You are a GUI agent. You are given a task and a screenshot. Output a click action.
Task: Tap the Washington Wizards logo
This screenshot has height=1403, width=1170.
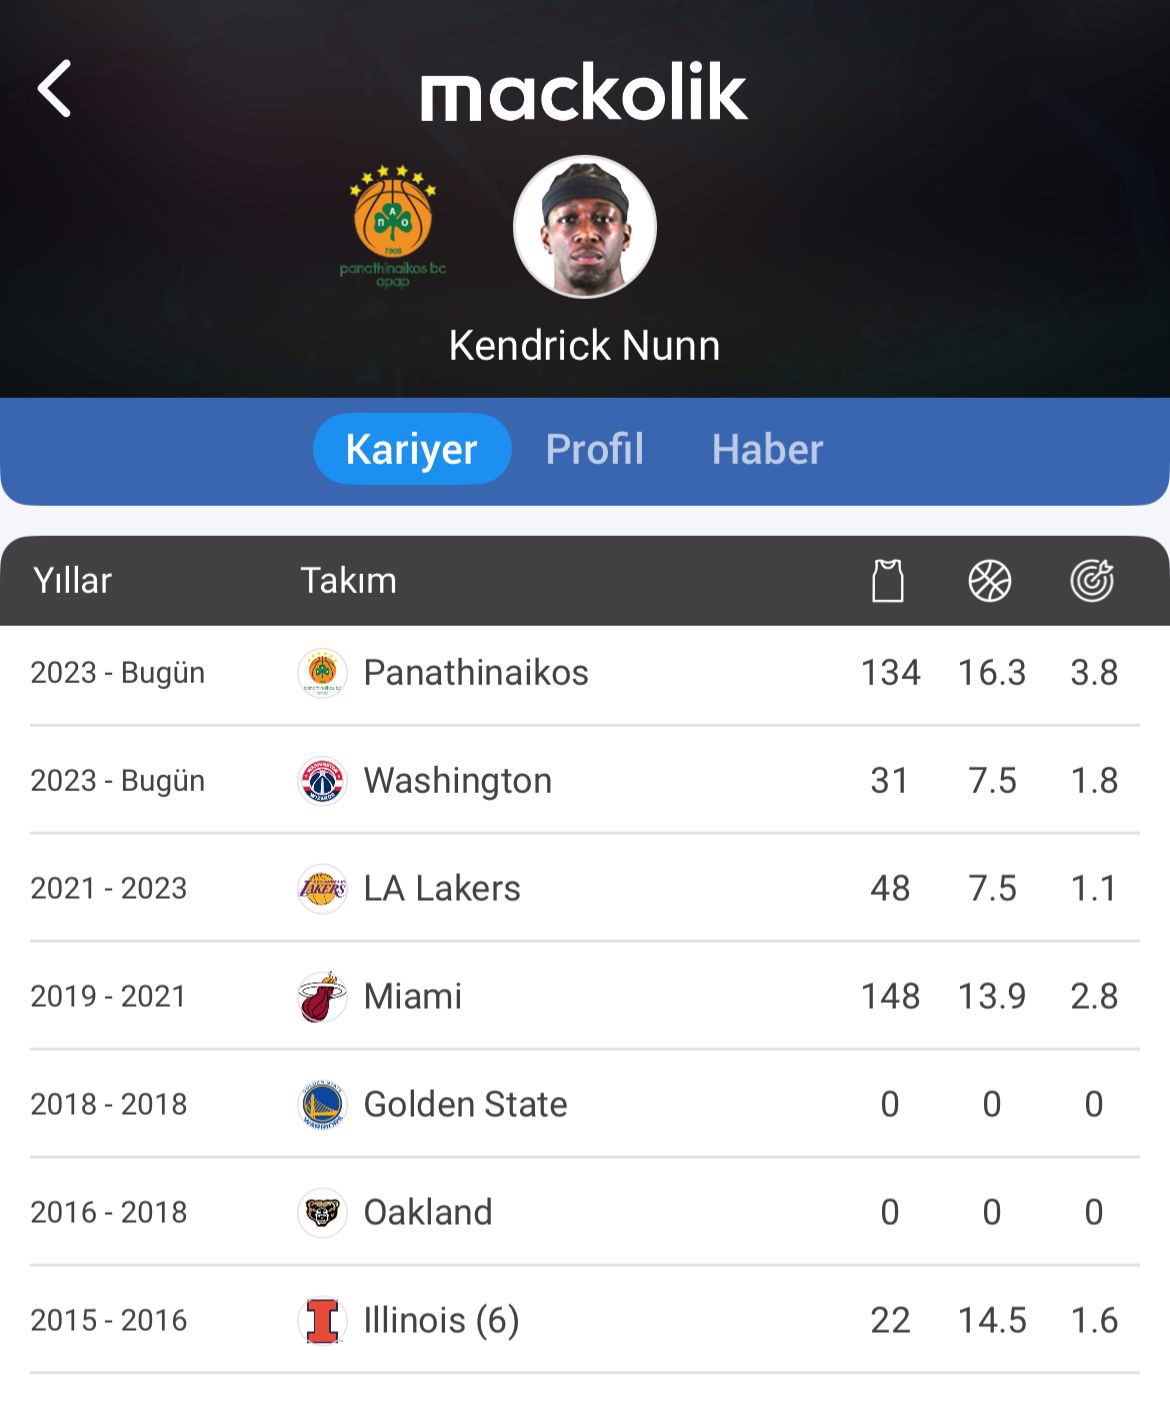322,781
